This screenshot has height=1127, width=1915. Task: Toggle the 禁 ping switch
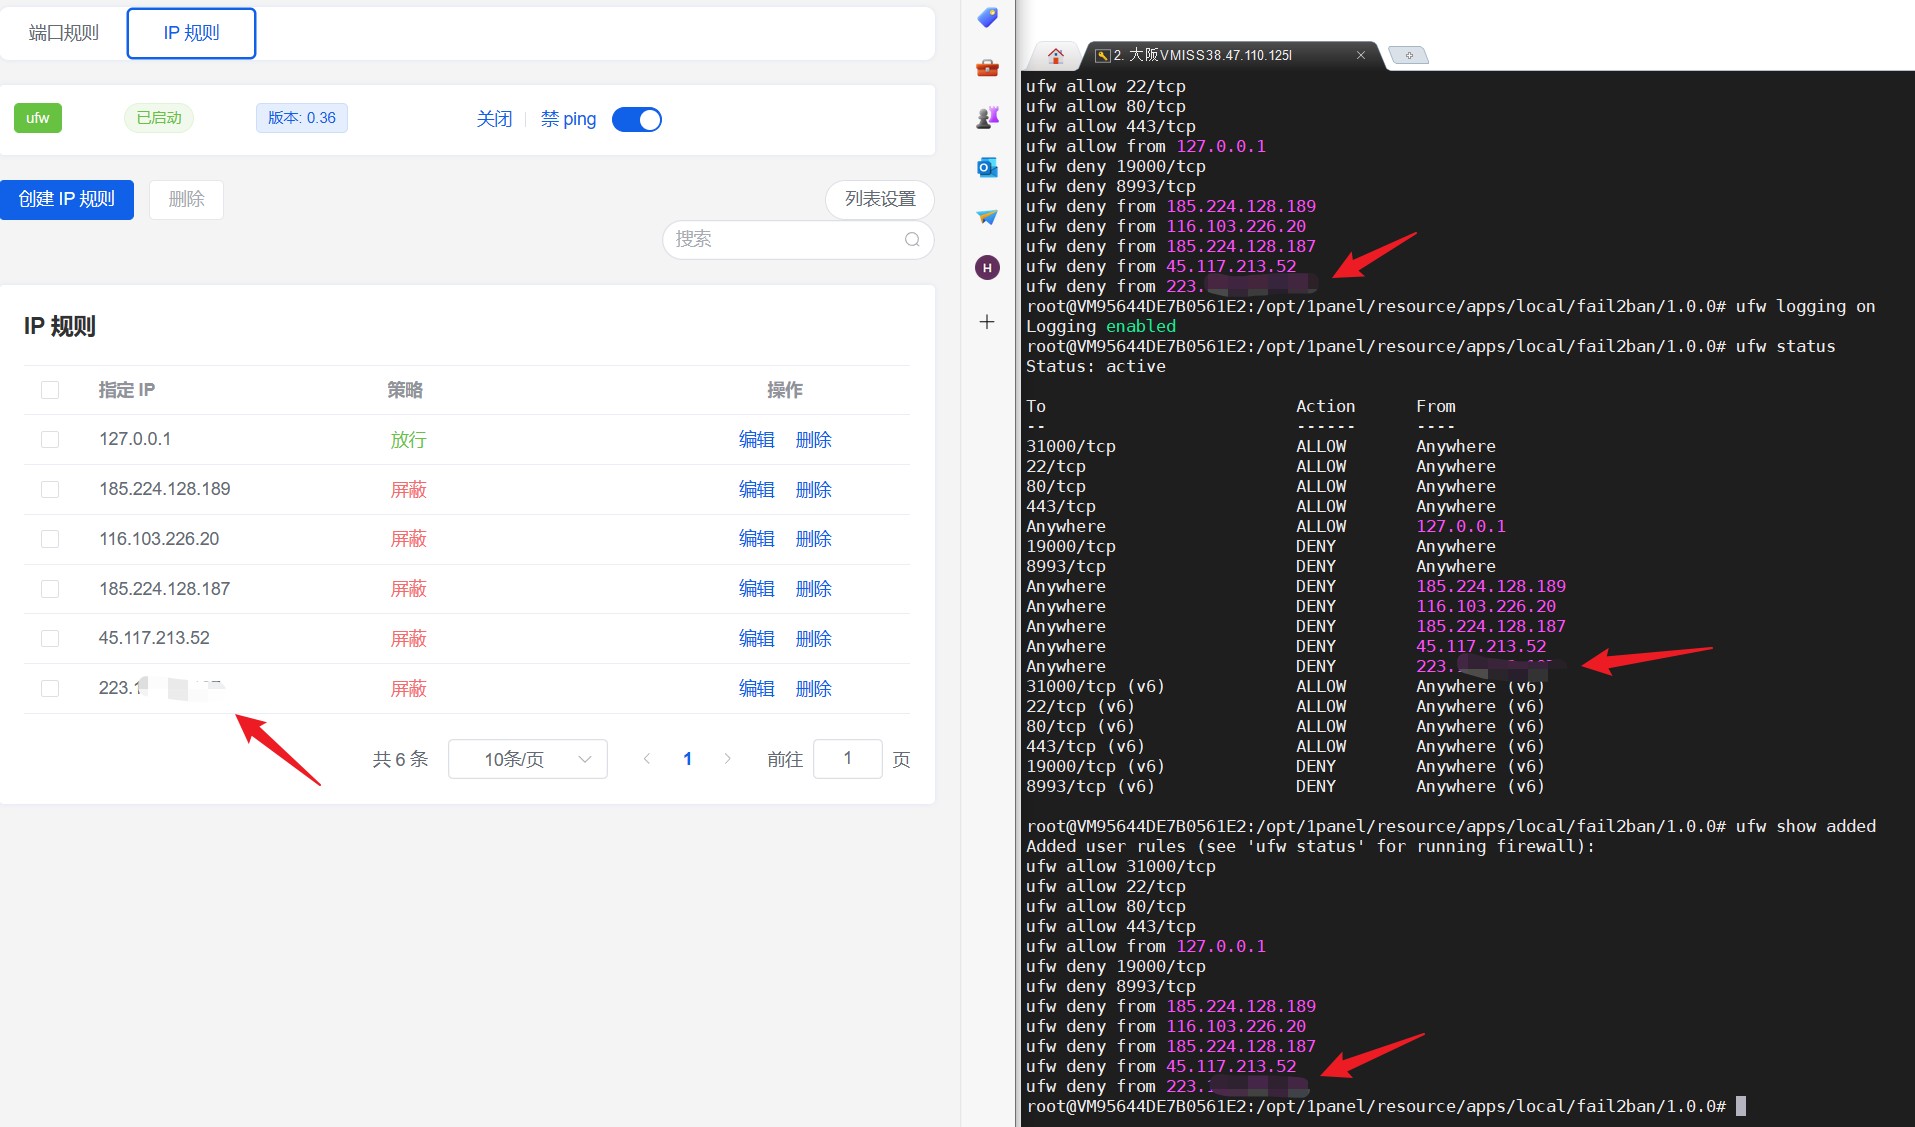click(637, 120)
